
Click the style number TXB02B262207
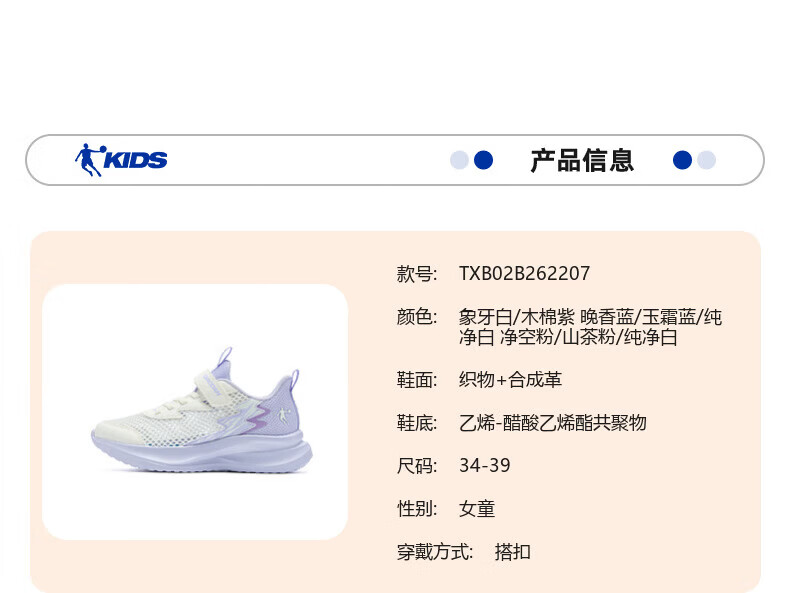coord(524,274)
